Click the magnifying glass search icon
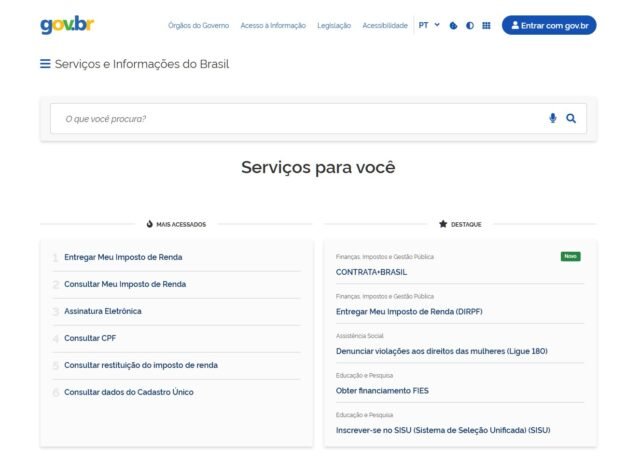 [x=571, y=118]
